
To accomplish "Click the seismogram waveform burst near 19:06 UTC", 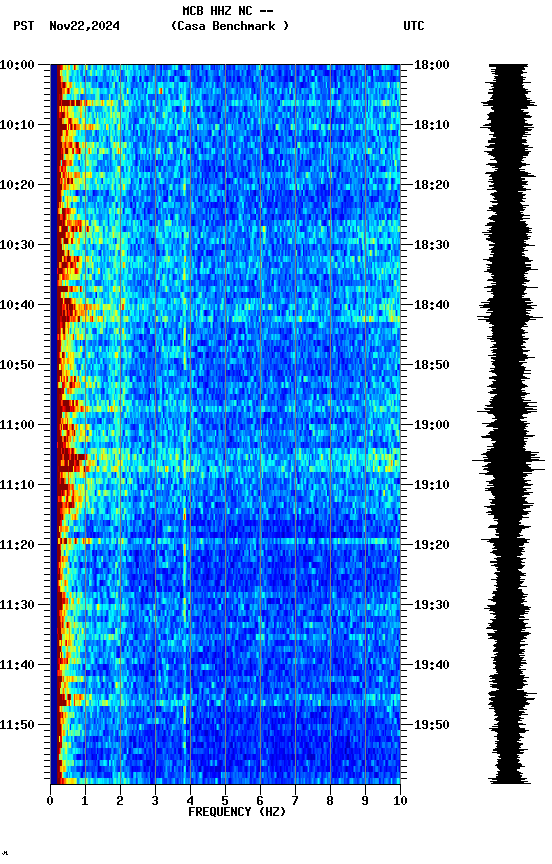I will pyautogui.click(x=508, y=461).
